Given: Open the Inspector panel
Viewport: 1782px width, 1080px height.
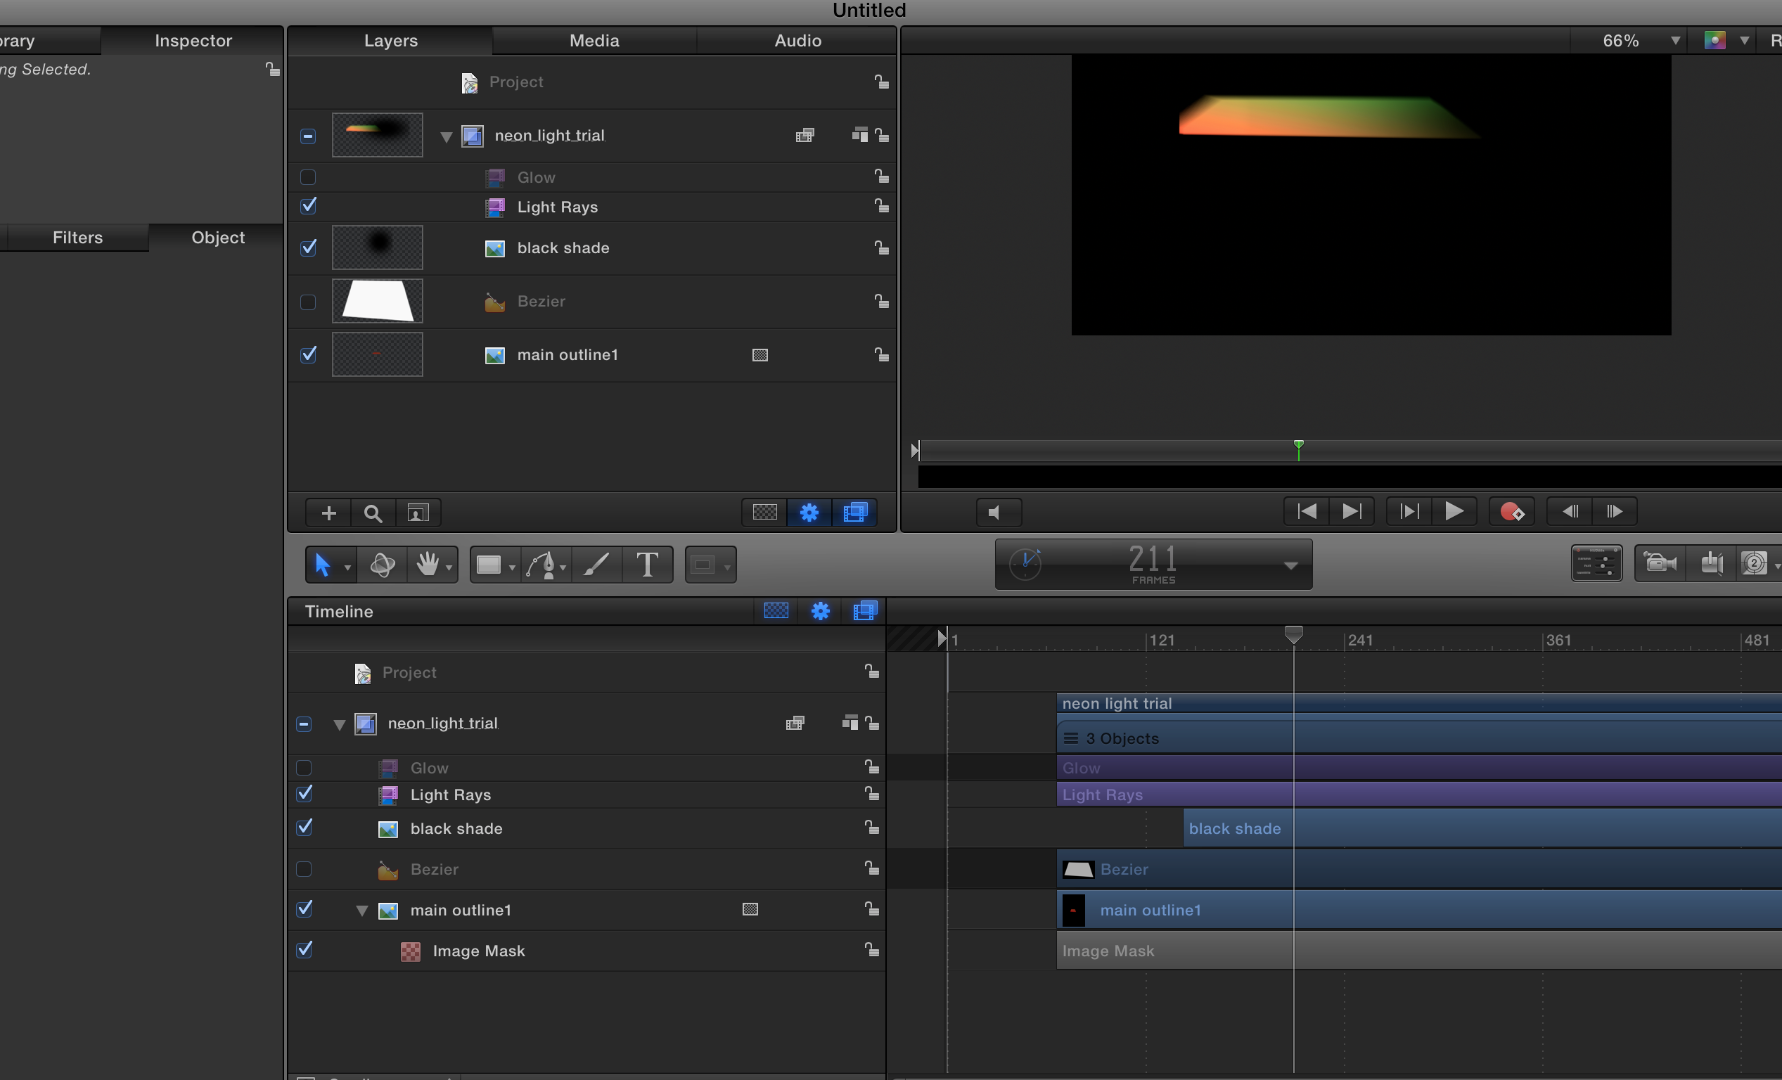Looking at the screenshot, I should pyautogui.click(x=193, y=41).
